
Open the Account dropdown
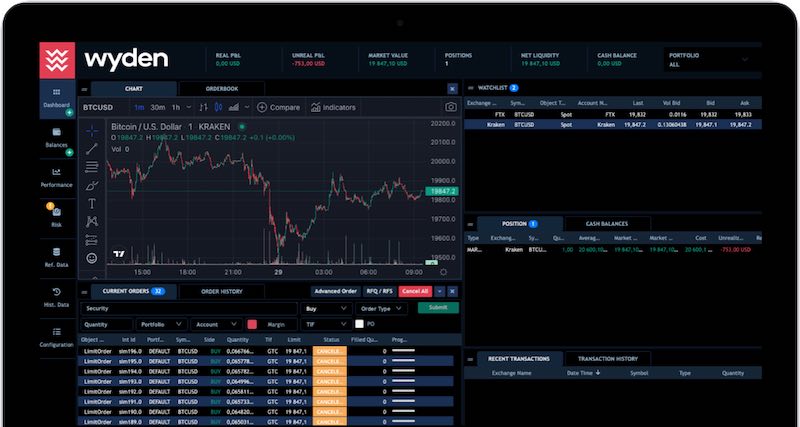217,324
